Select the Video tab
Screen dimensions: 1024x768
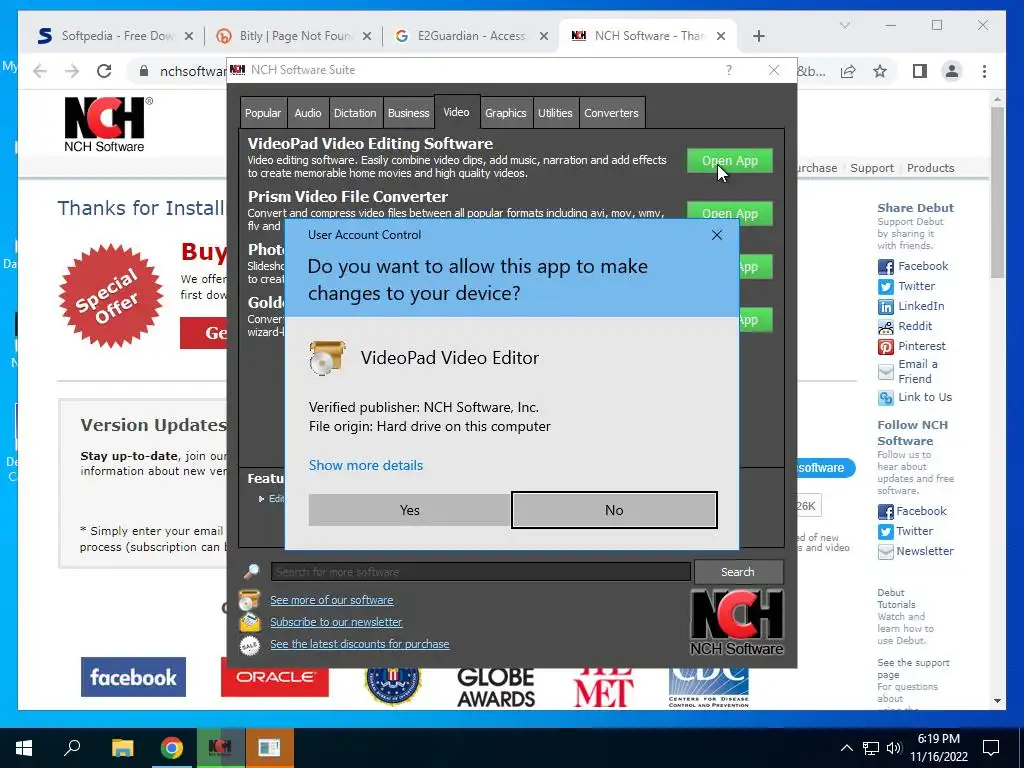(x=456, y=112)
